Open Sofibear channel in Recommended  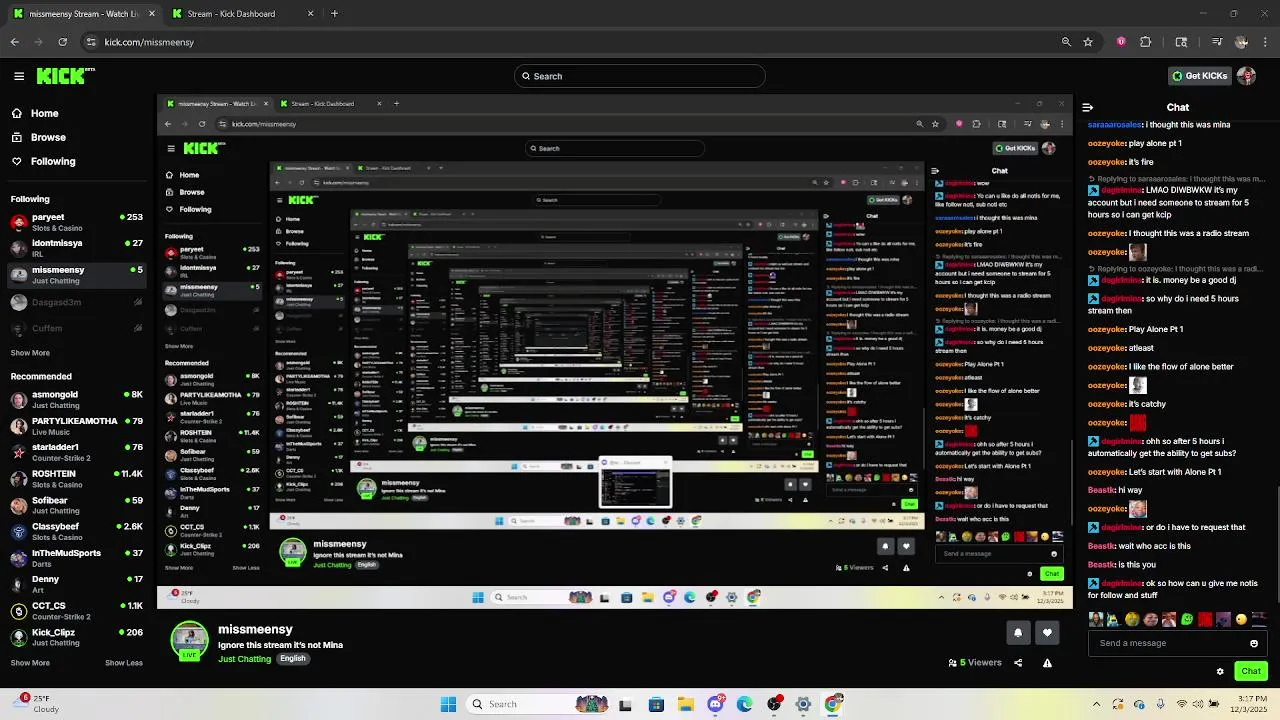click(x=76, y=505)
